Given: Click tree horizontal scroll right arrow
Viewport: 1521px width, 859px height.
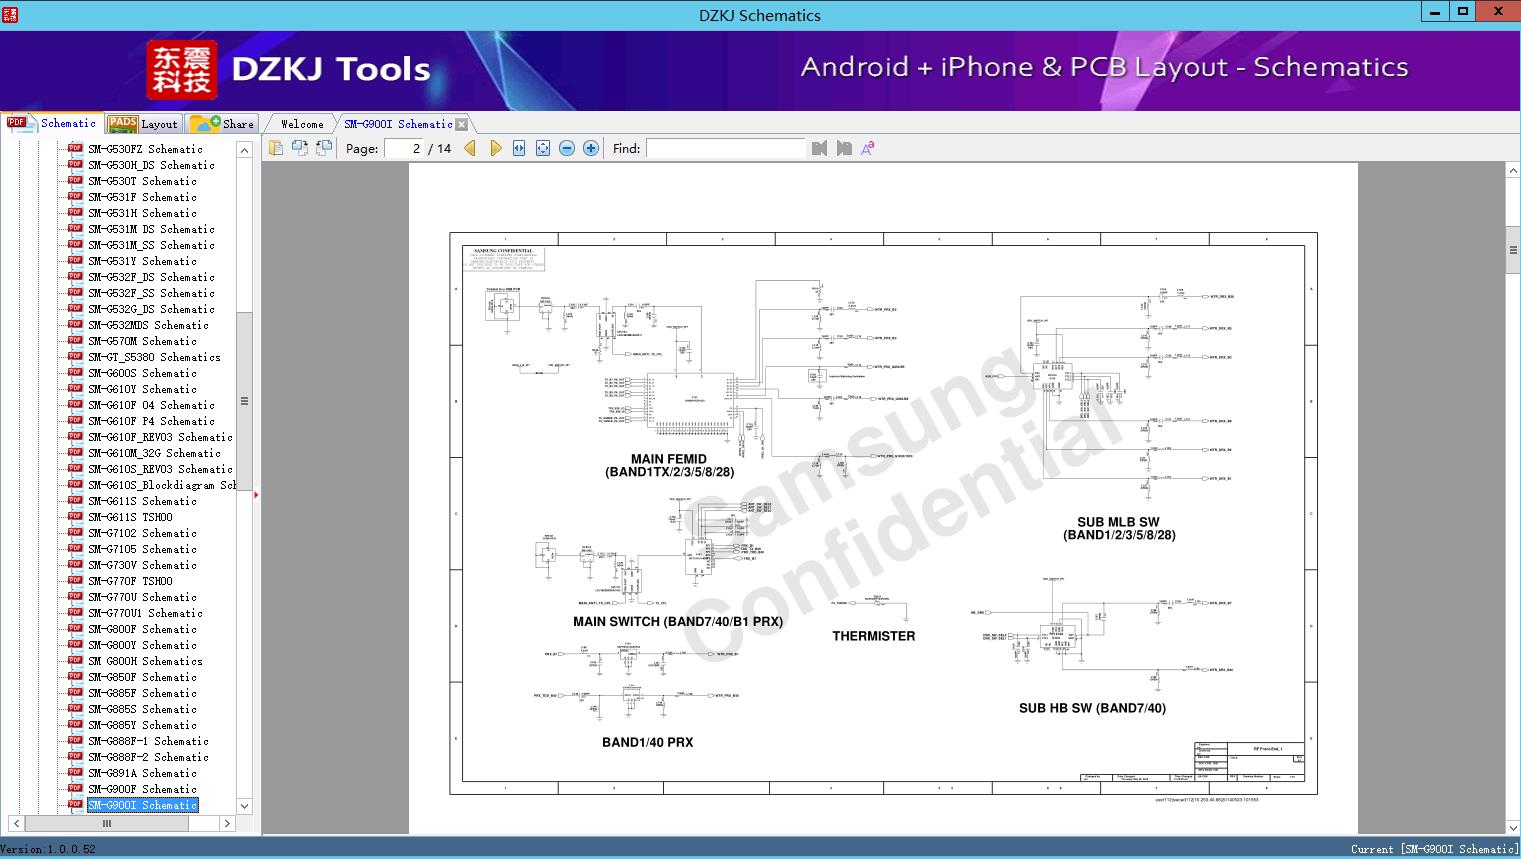Looking at the screenshot, I should click(227, 823).
